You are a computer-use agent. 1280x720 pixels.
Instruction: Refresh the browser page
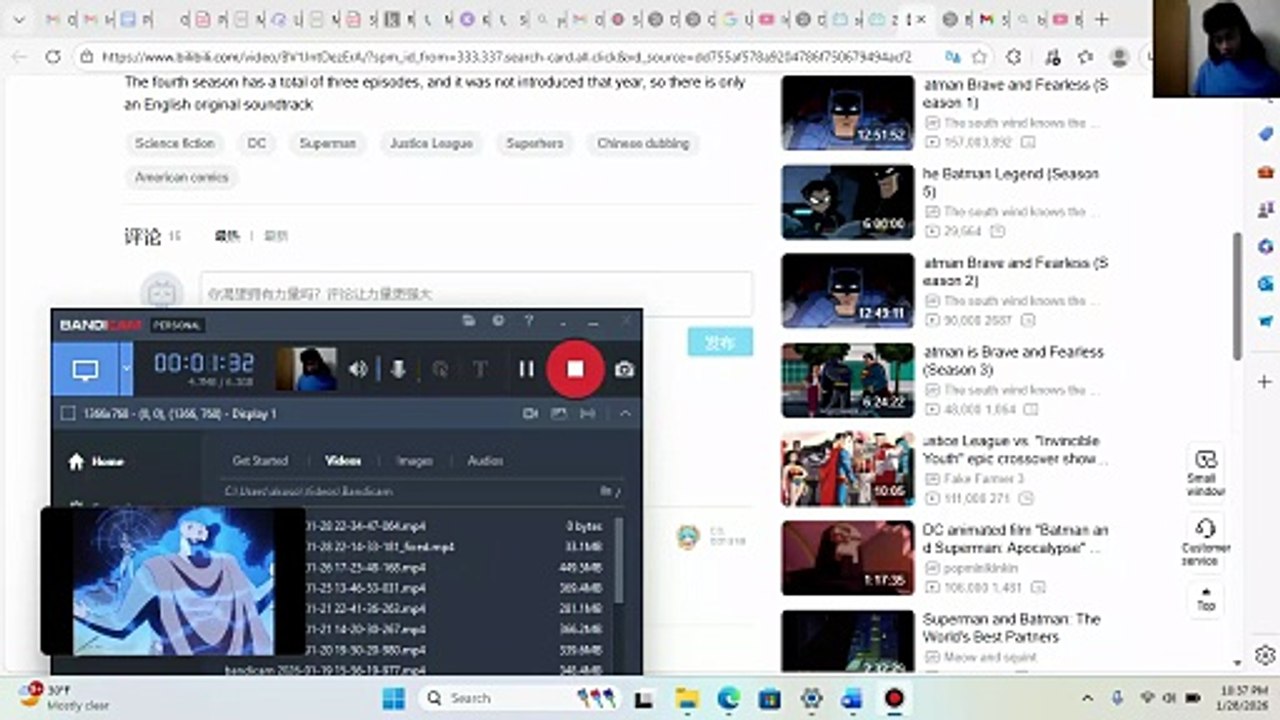53,57
